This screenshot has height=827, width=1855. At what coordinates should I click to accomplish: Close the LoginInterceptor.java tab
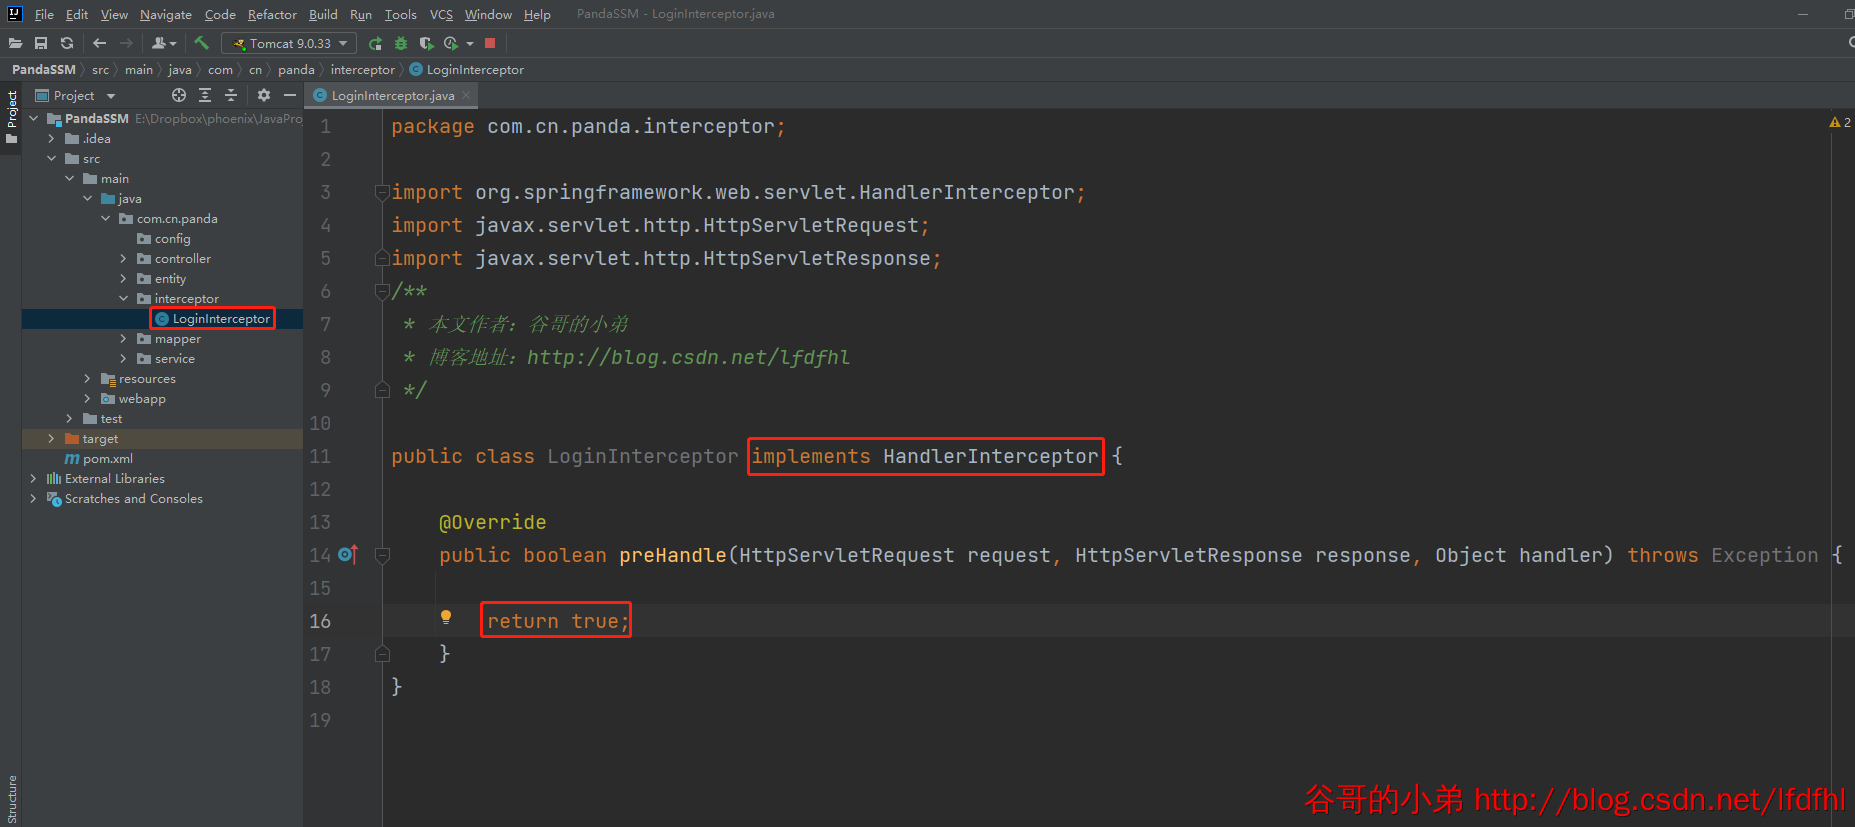[x=466, y=95]
